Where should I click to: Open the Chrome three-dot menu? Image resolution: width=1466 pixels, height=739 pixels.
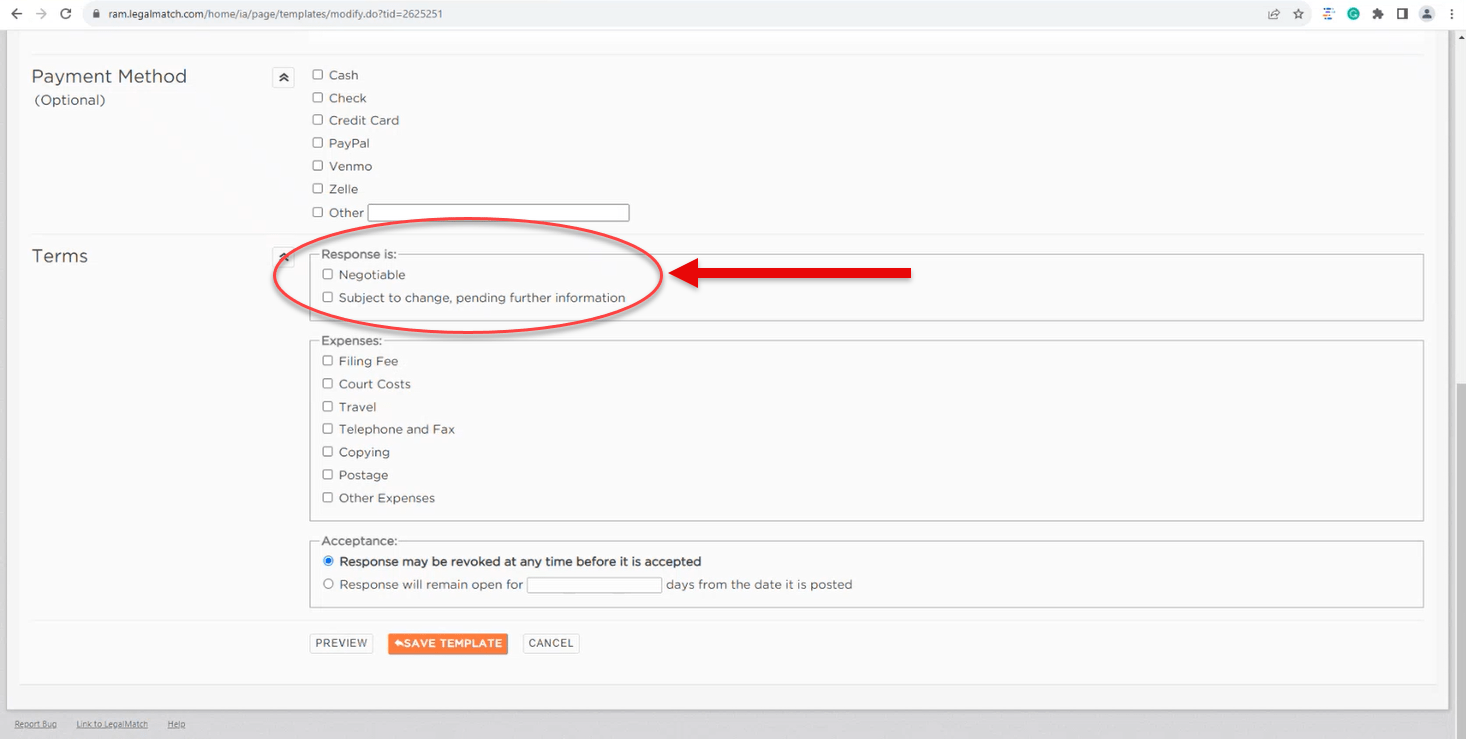(x=1451, y=14)
